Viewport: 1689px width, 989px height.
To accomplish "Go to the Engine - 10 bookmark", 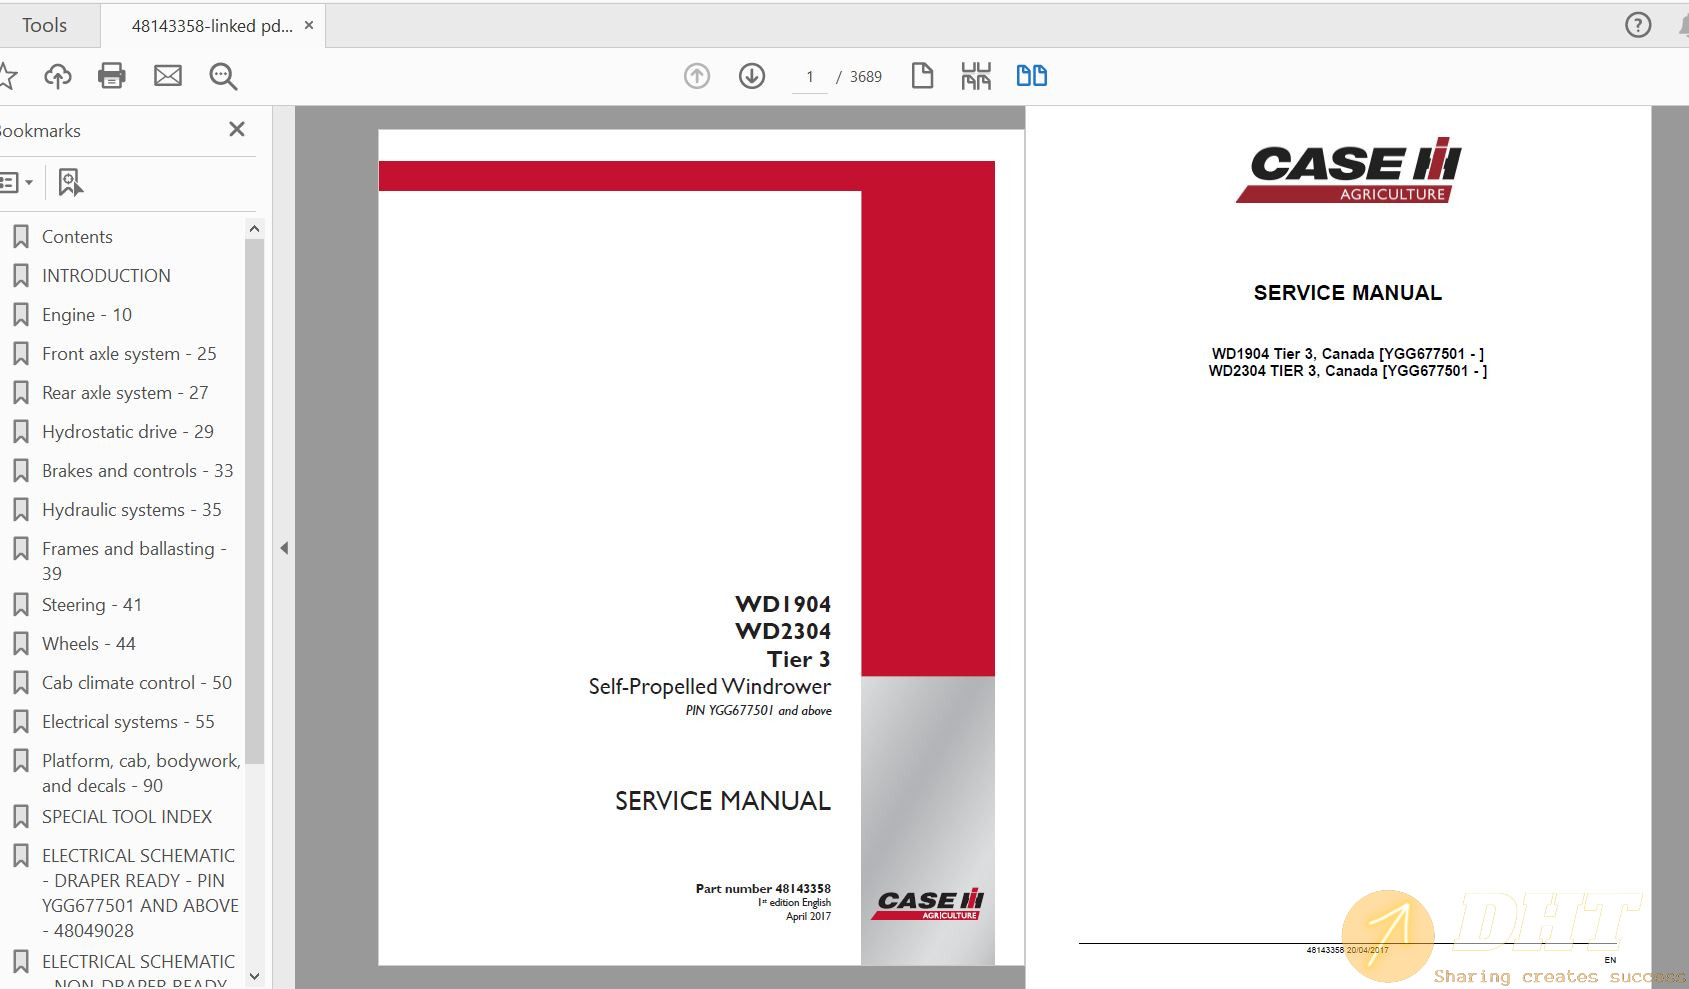I will pos(87,315).
